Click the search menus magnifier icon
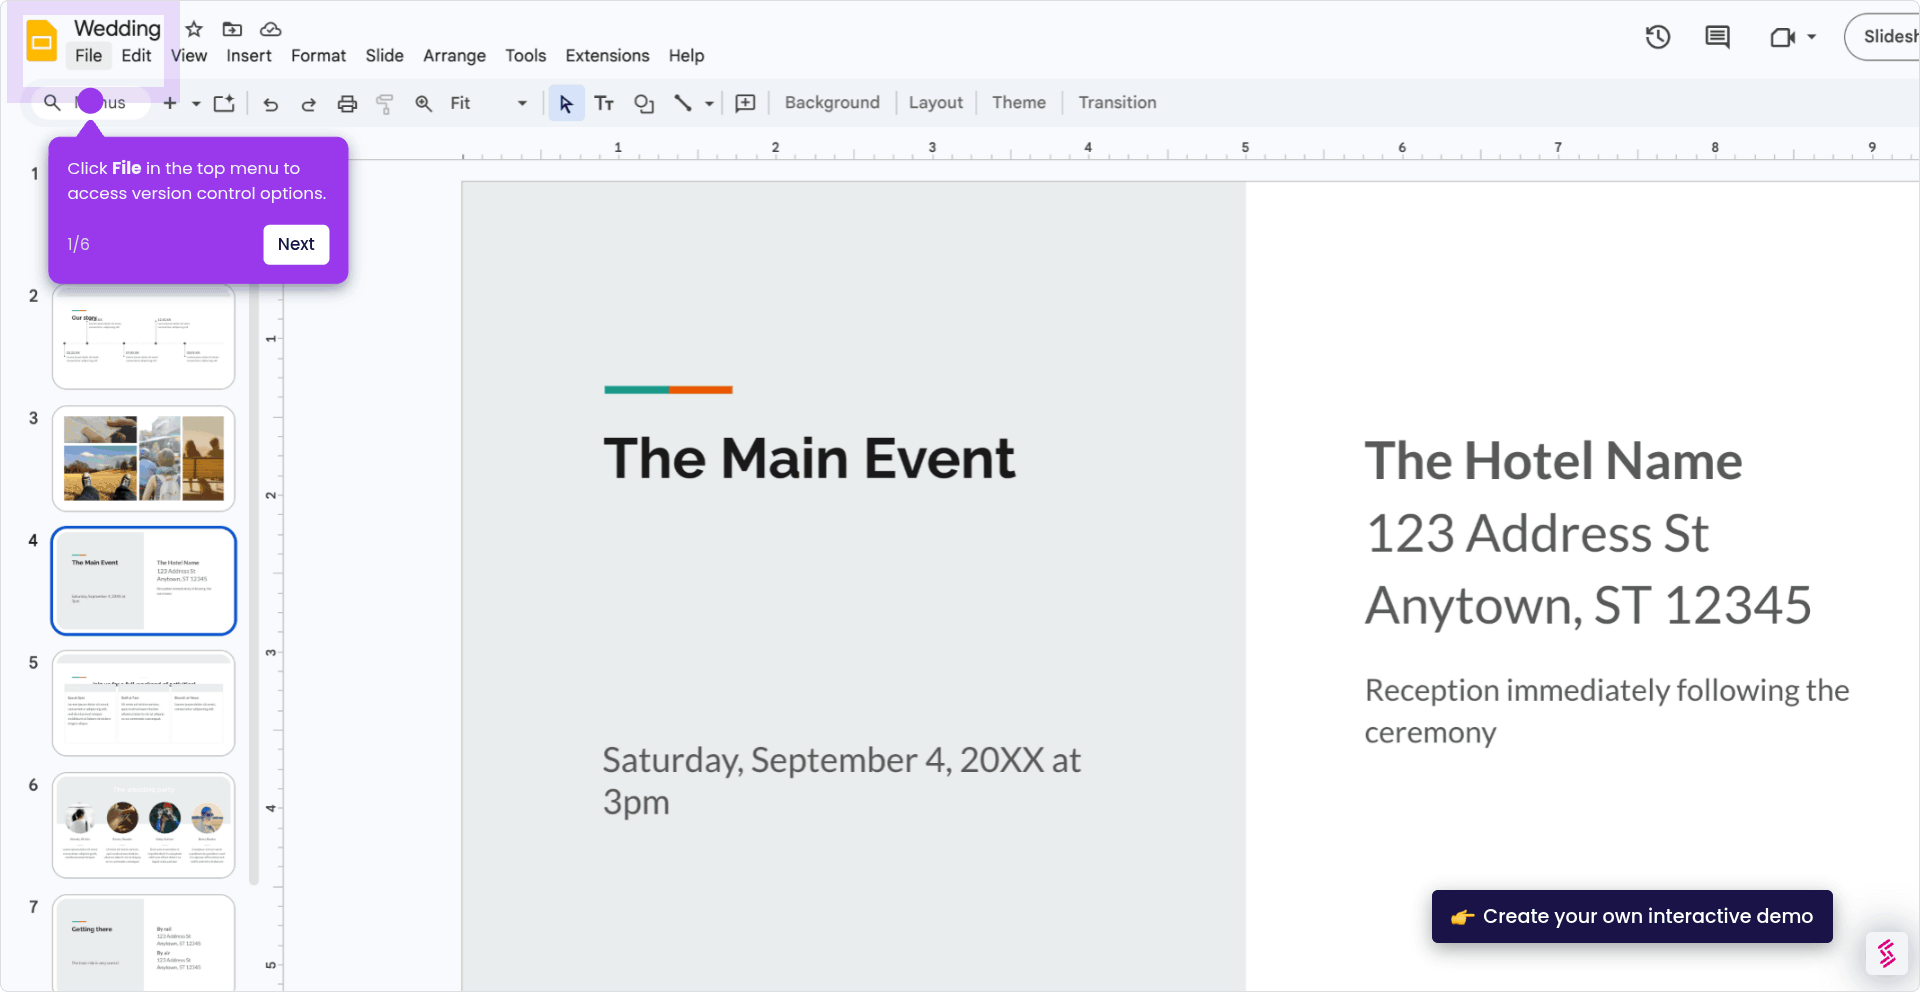The image size is (1920, 992). pos(52,102)
